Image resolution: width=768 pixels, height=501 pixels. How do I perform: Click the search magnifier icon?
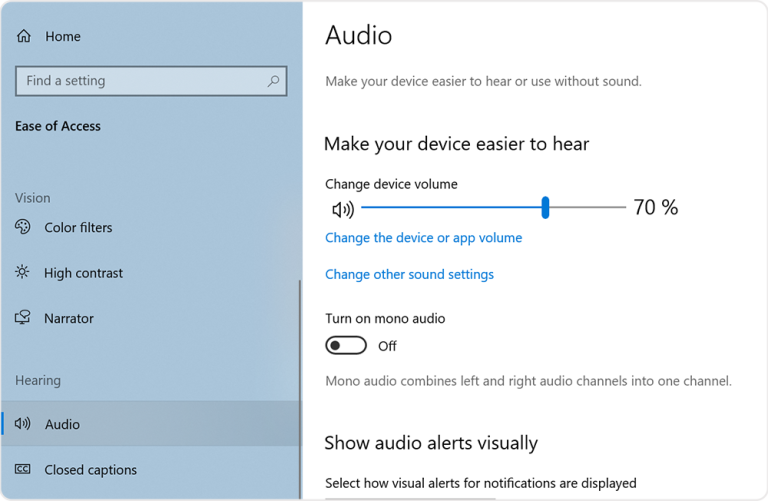[x=273, y=81]
